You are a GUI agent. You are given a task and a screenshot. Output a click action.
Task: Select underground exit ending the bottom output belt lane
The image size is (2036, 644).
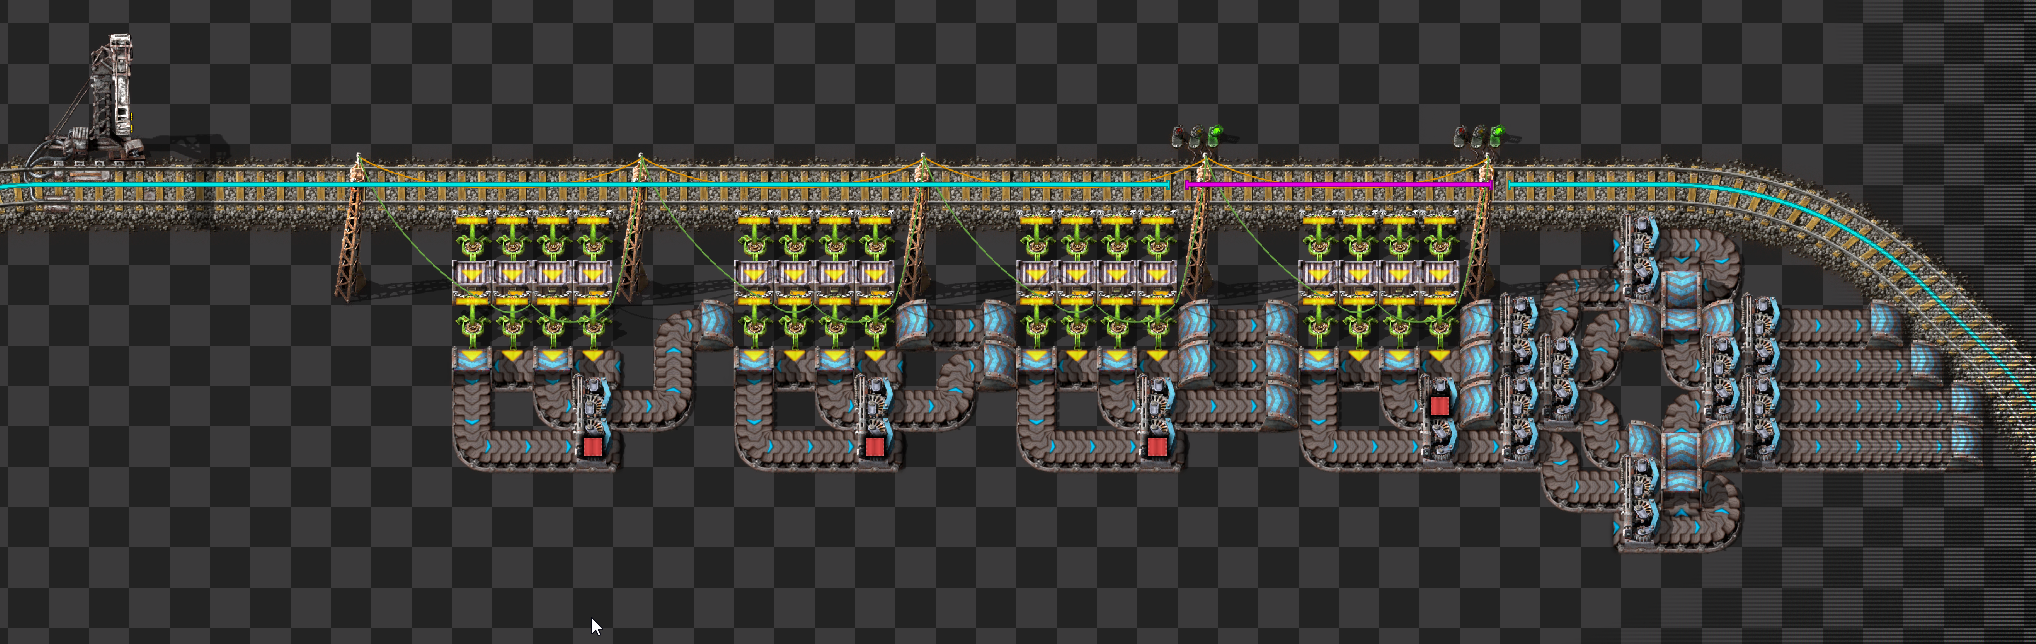1966,443
